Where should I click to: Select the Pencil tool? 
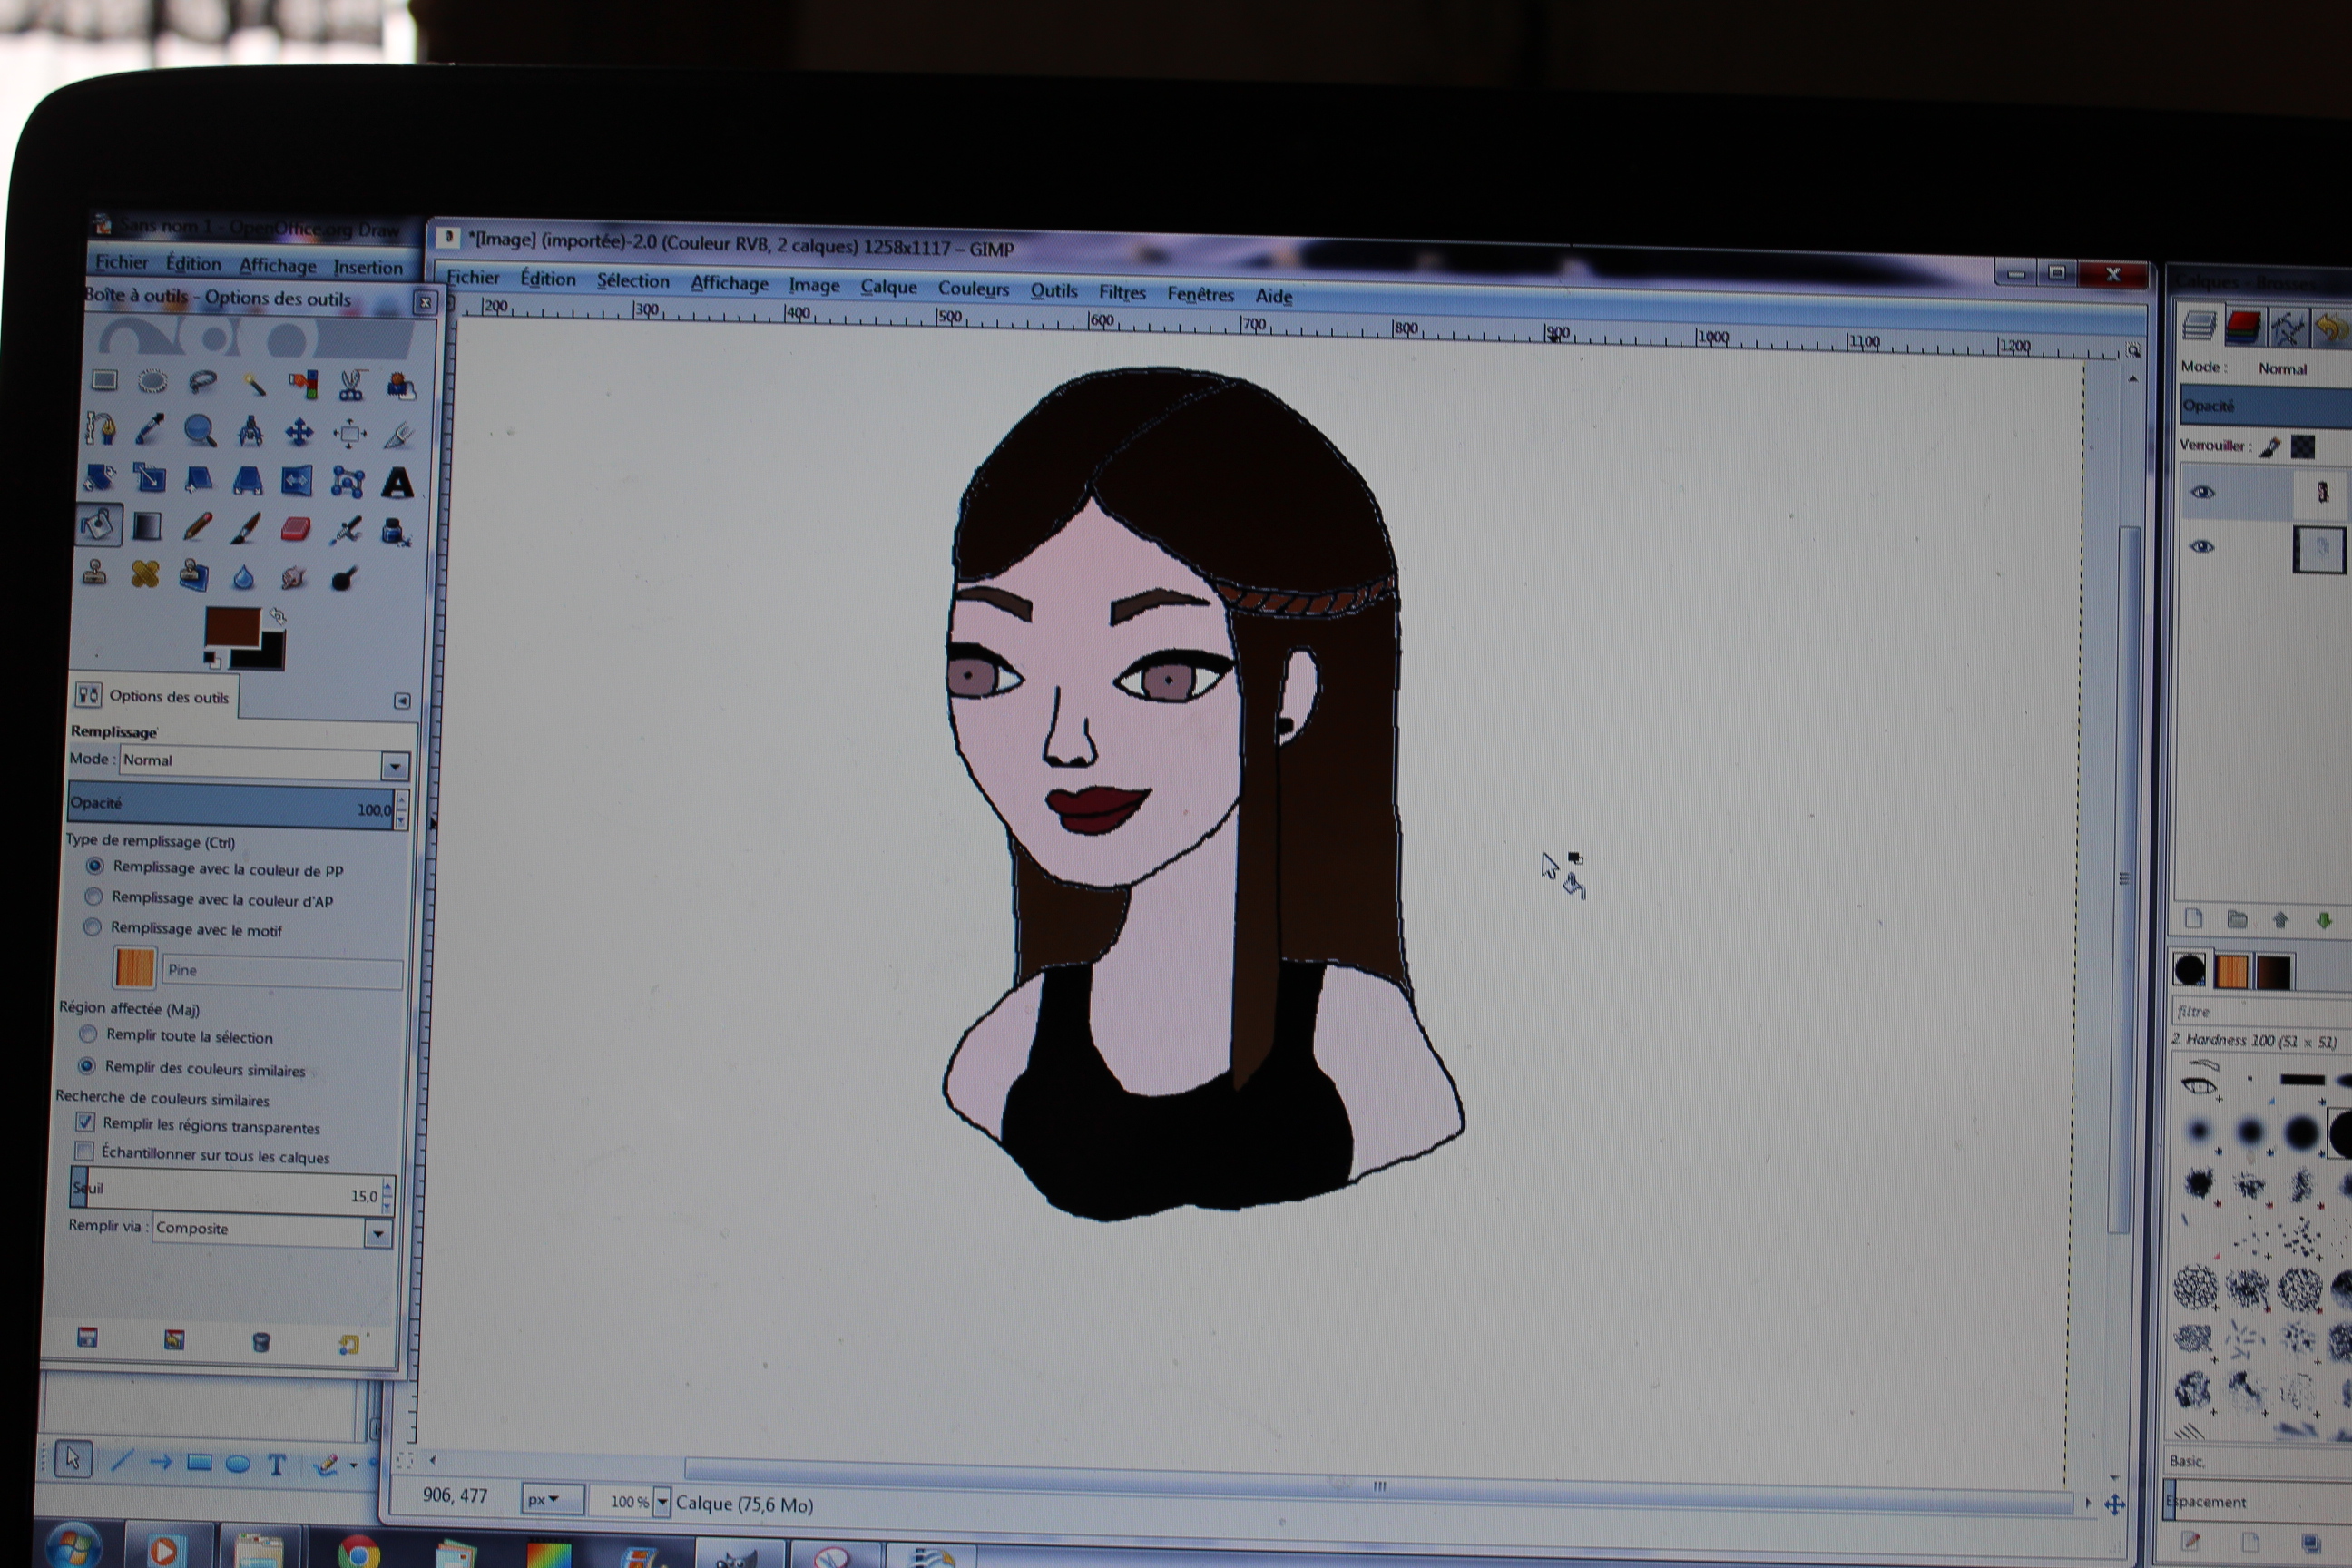pyautogui.click(x=198, y=527)
